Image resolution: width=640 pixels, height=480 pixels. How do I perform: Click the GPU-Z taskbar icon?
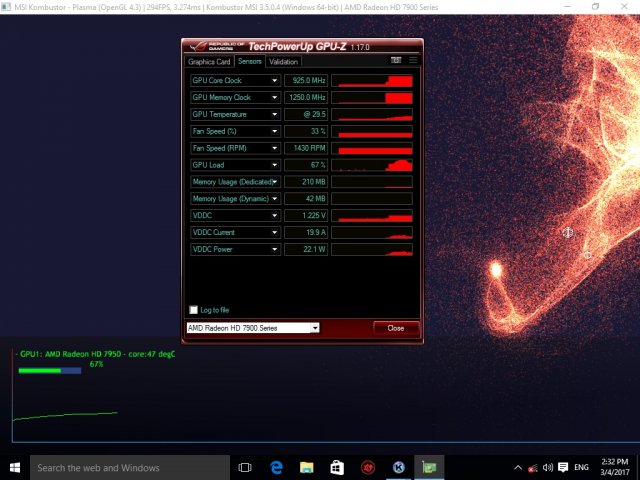point(429,467)
